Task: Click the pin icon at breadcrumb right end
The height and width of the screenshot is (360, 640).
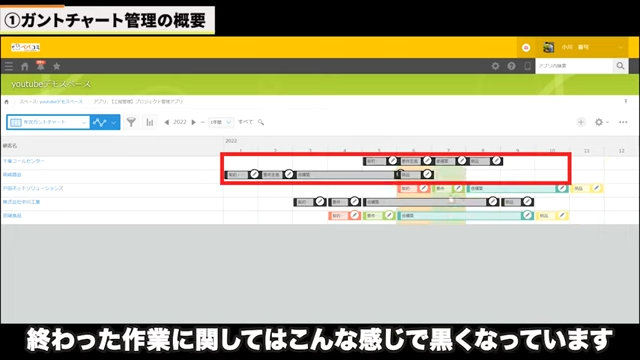Action: (626, 101)
